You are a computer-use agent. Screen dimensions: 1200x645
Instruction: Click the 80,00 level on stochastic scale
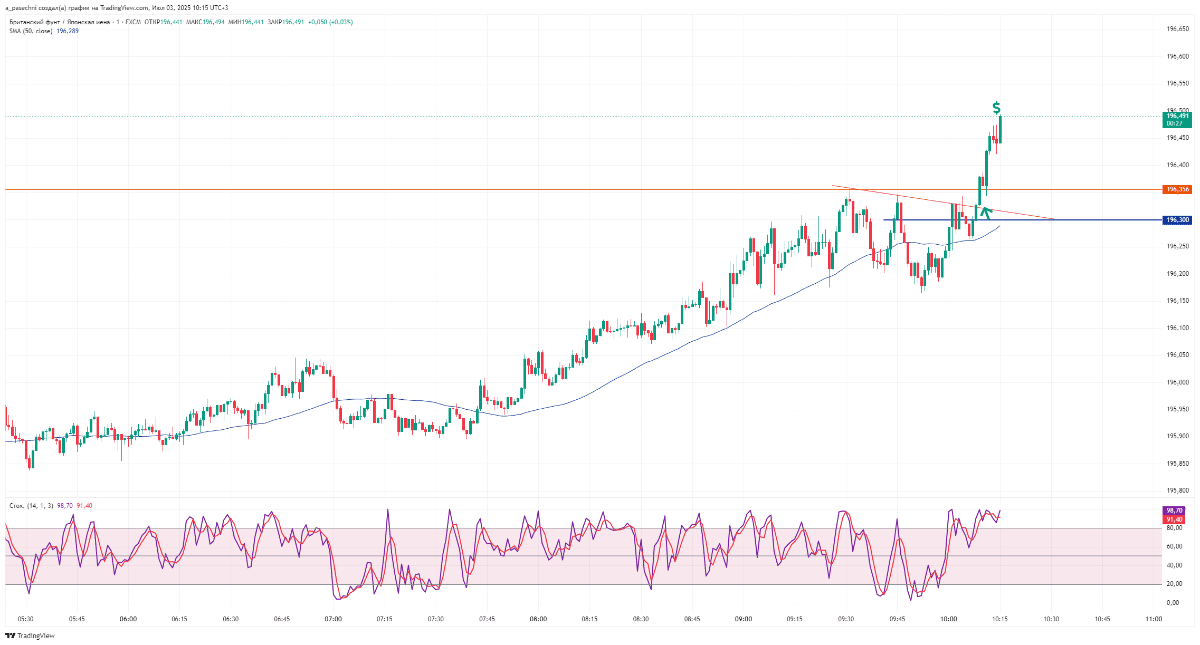(x=1174, y=528)
